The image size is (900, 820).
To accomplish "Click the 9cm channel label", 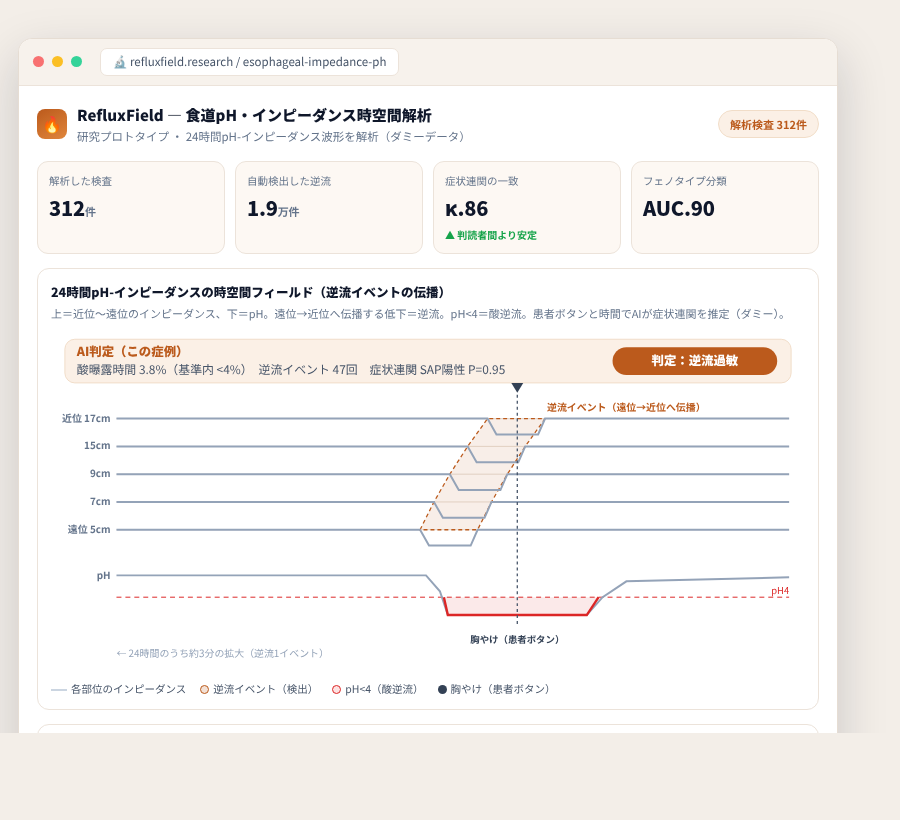I will click(x=100, y=473).
